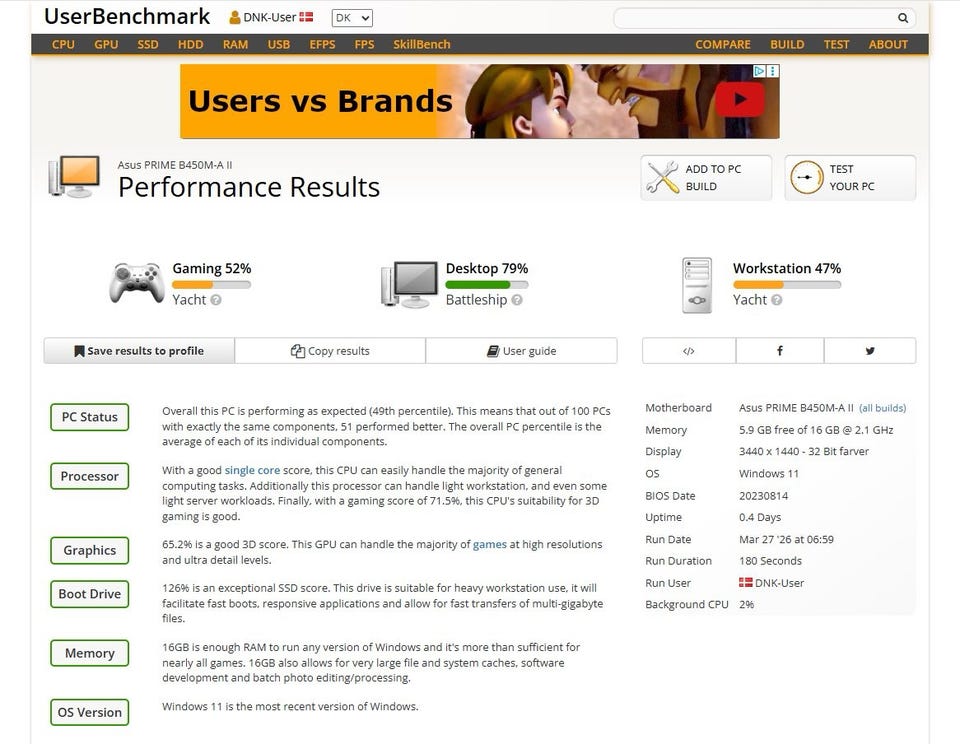Open the HDD menu

(x=190, y=44)
